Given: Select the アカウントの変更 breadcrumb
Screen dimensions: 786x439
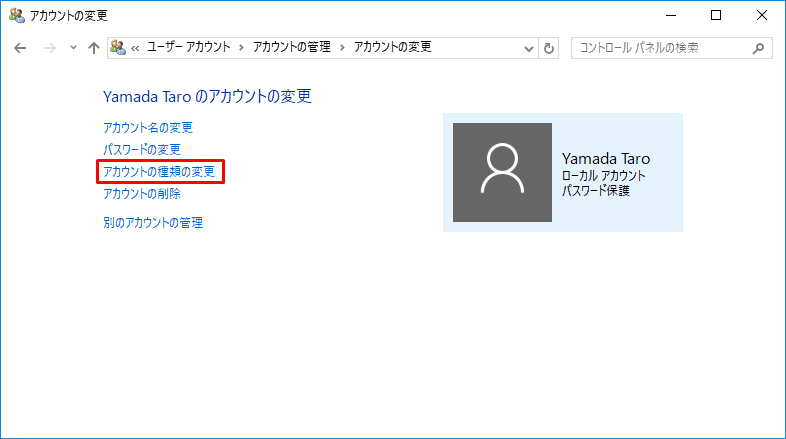Looking at the screenshot, I should coord(392,47).
